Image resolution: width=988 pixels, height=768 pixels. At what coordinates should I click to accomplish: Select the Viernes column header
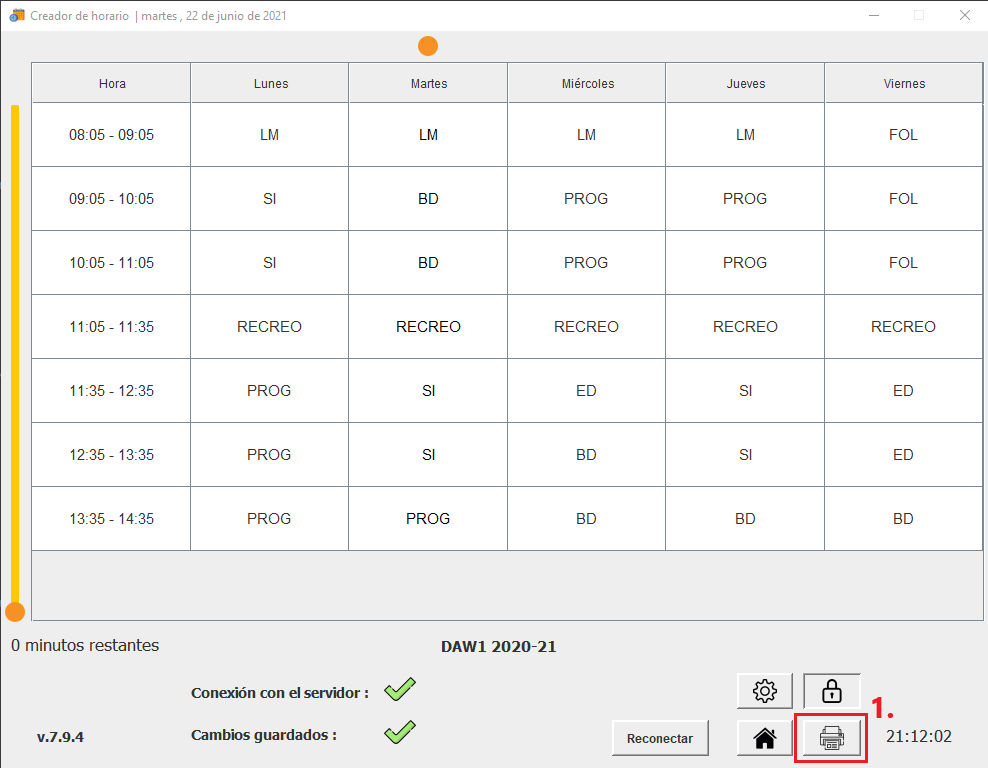pyautogui.click(x=903, y=84)
